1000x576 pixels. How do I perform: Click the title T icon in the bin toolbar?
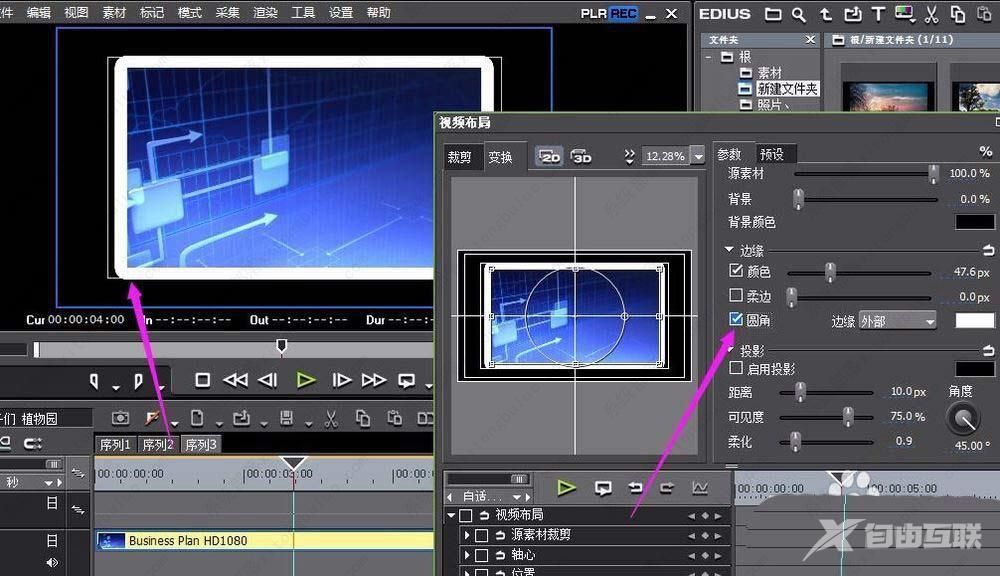tap(878, 14)
